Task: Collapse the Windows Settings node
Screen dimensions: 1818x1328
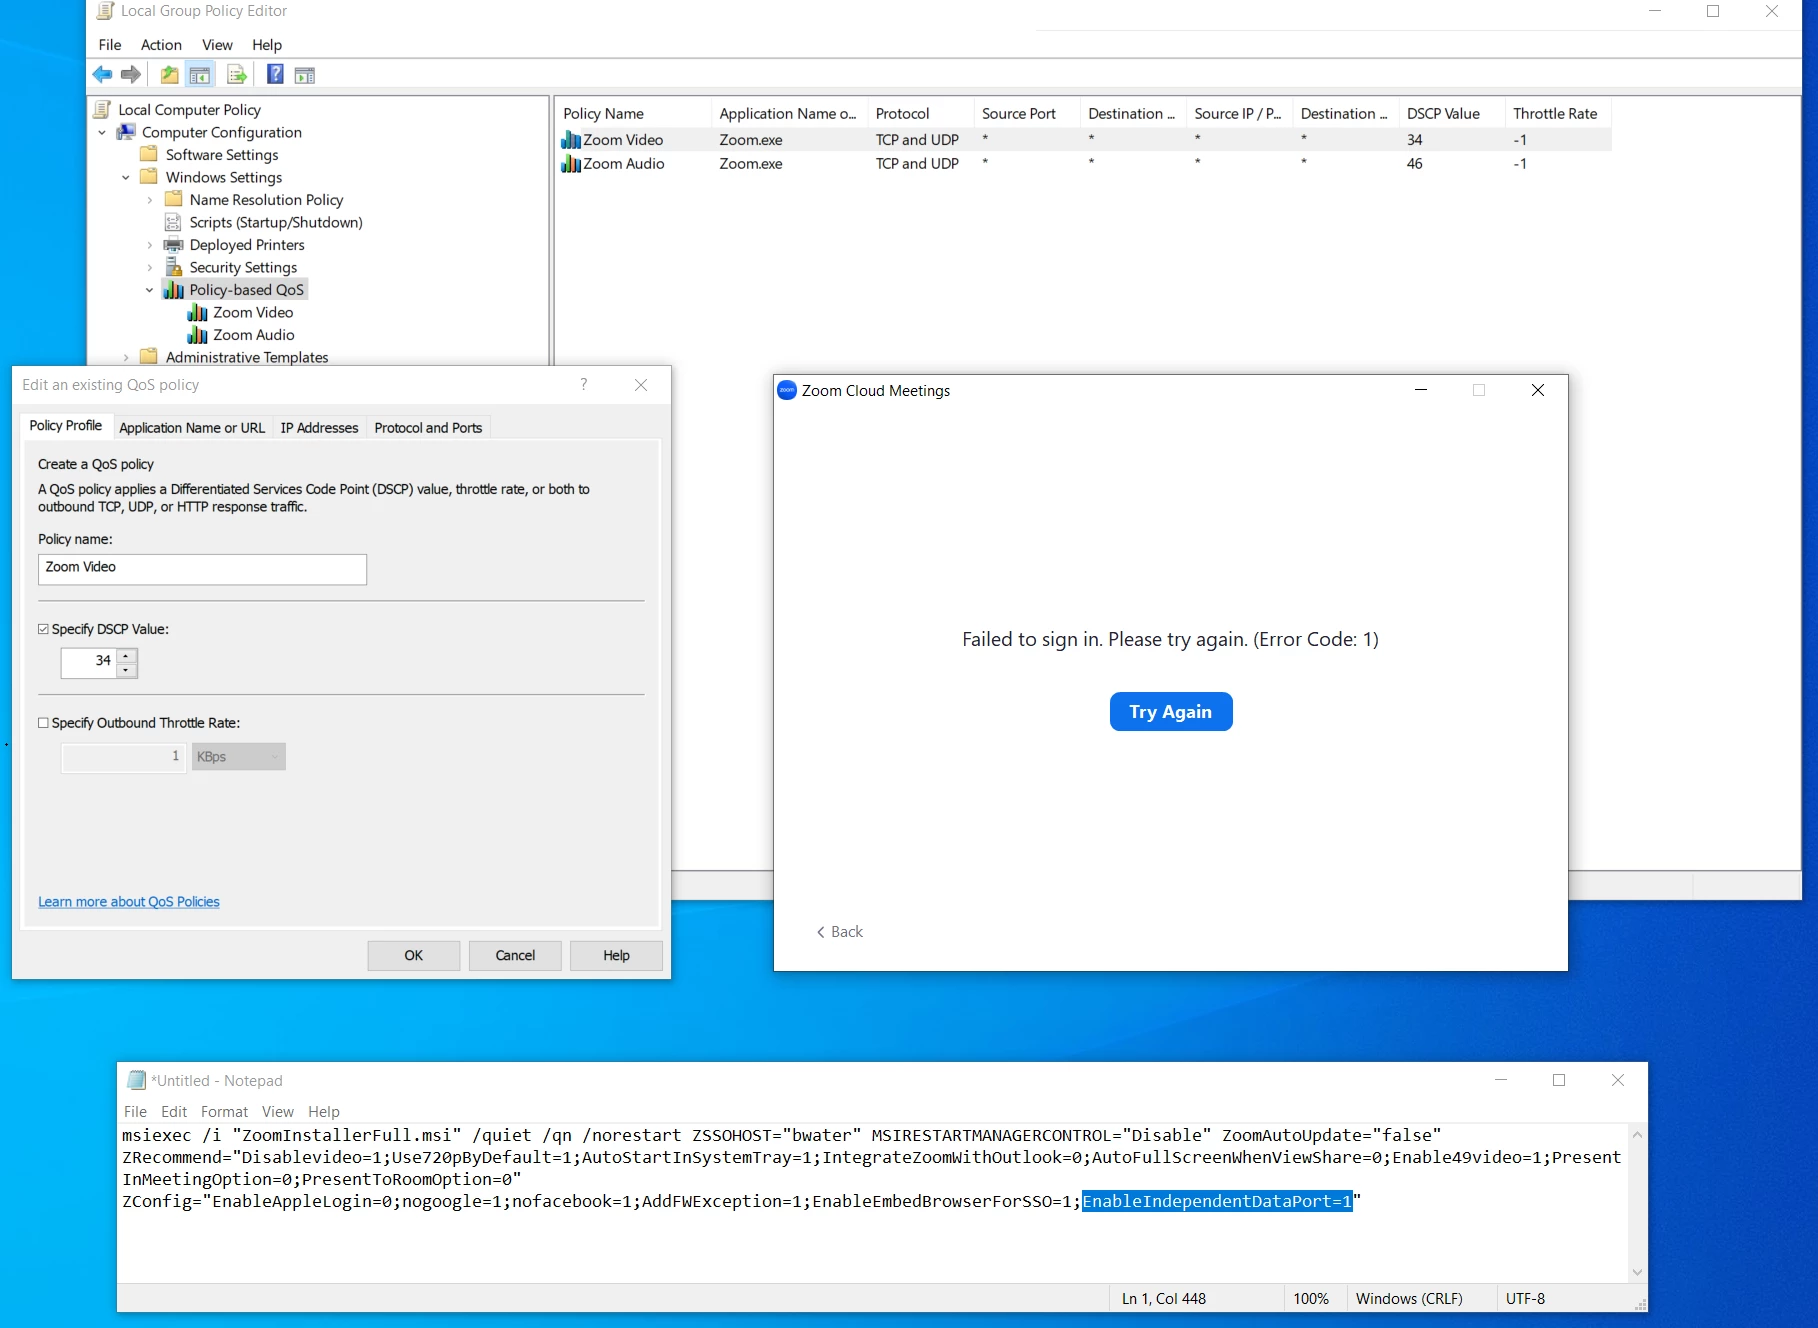Action: coord(126,177)
